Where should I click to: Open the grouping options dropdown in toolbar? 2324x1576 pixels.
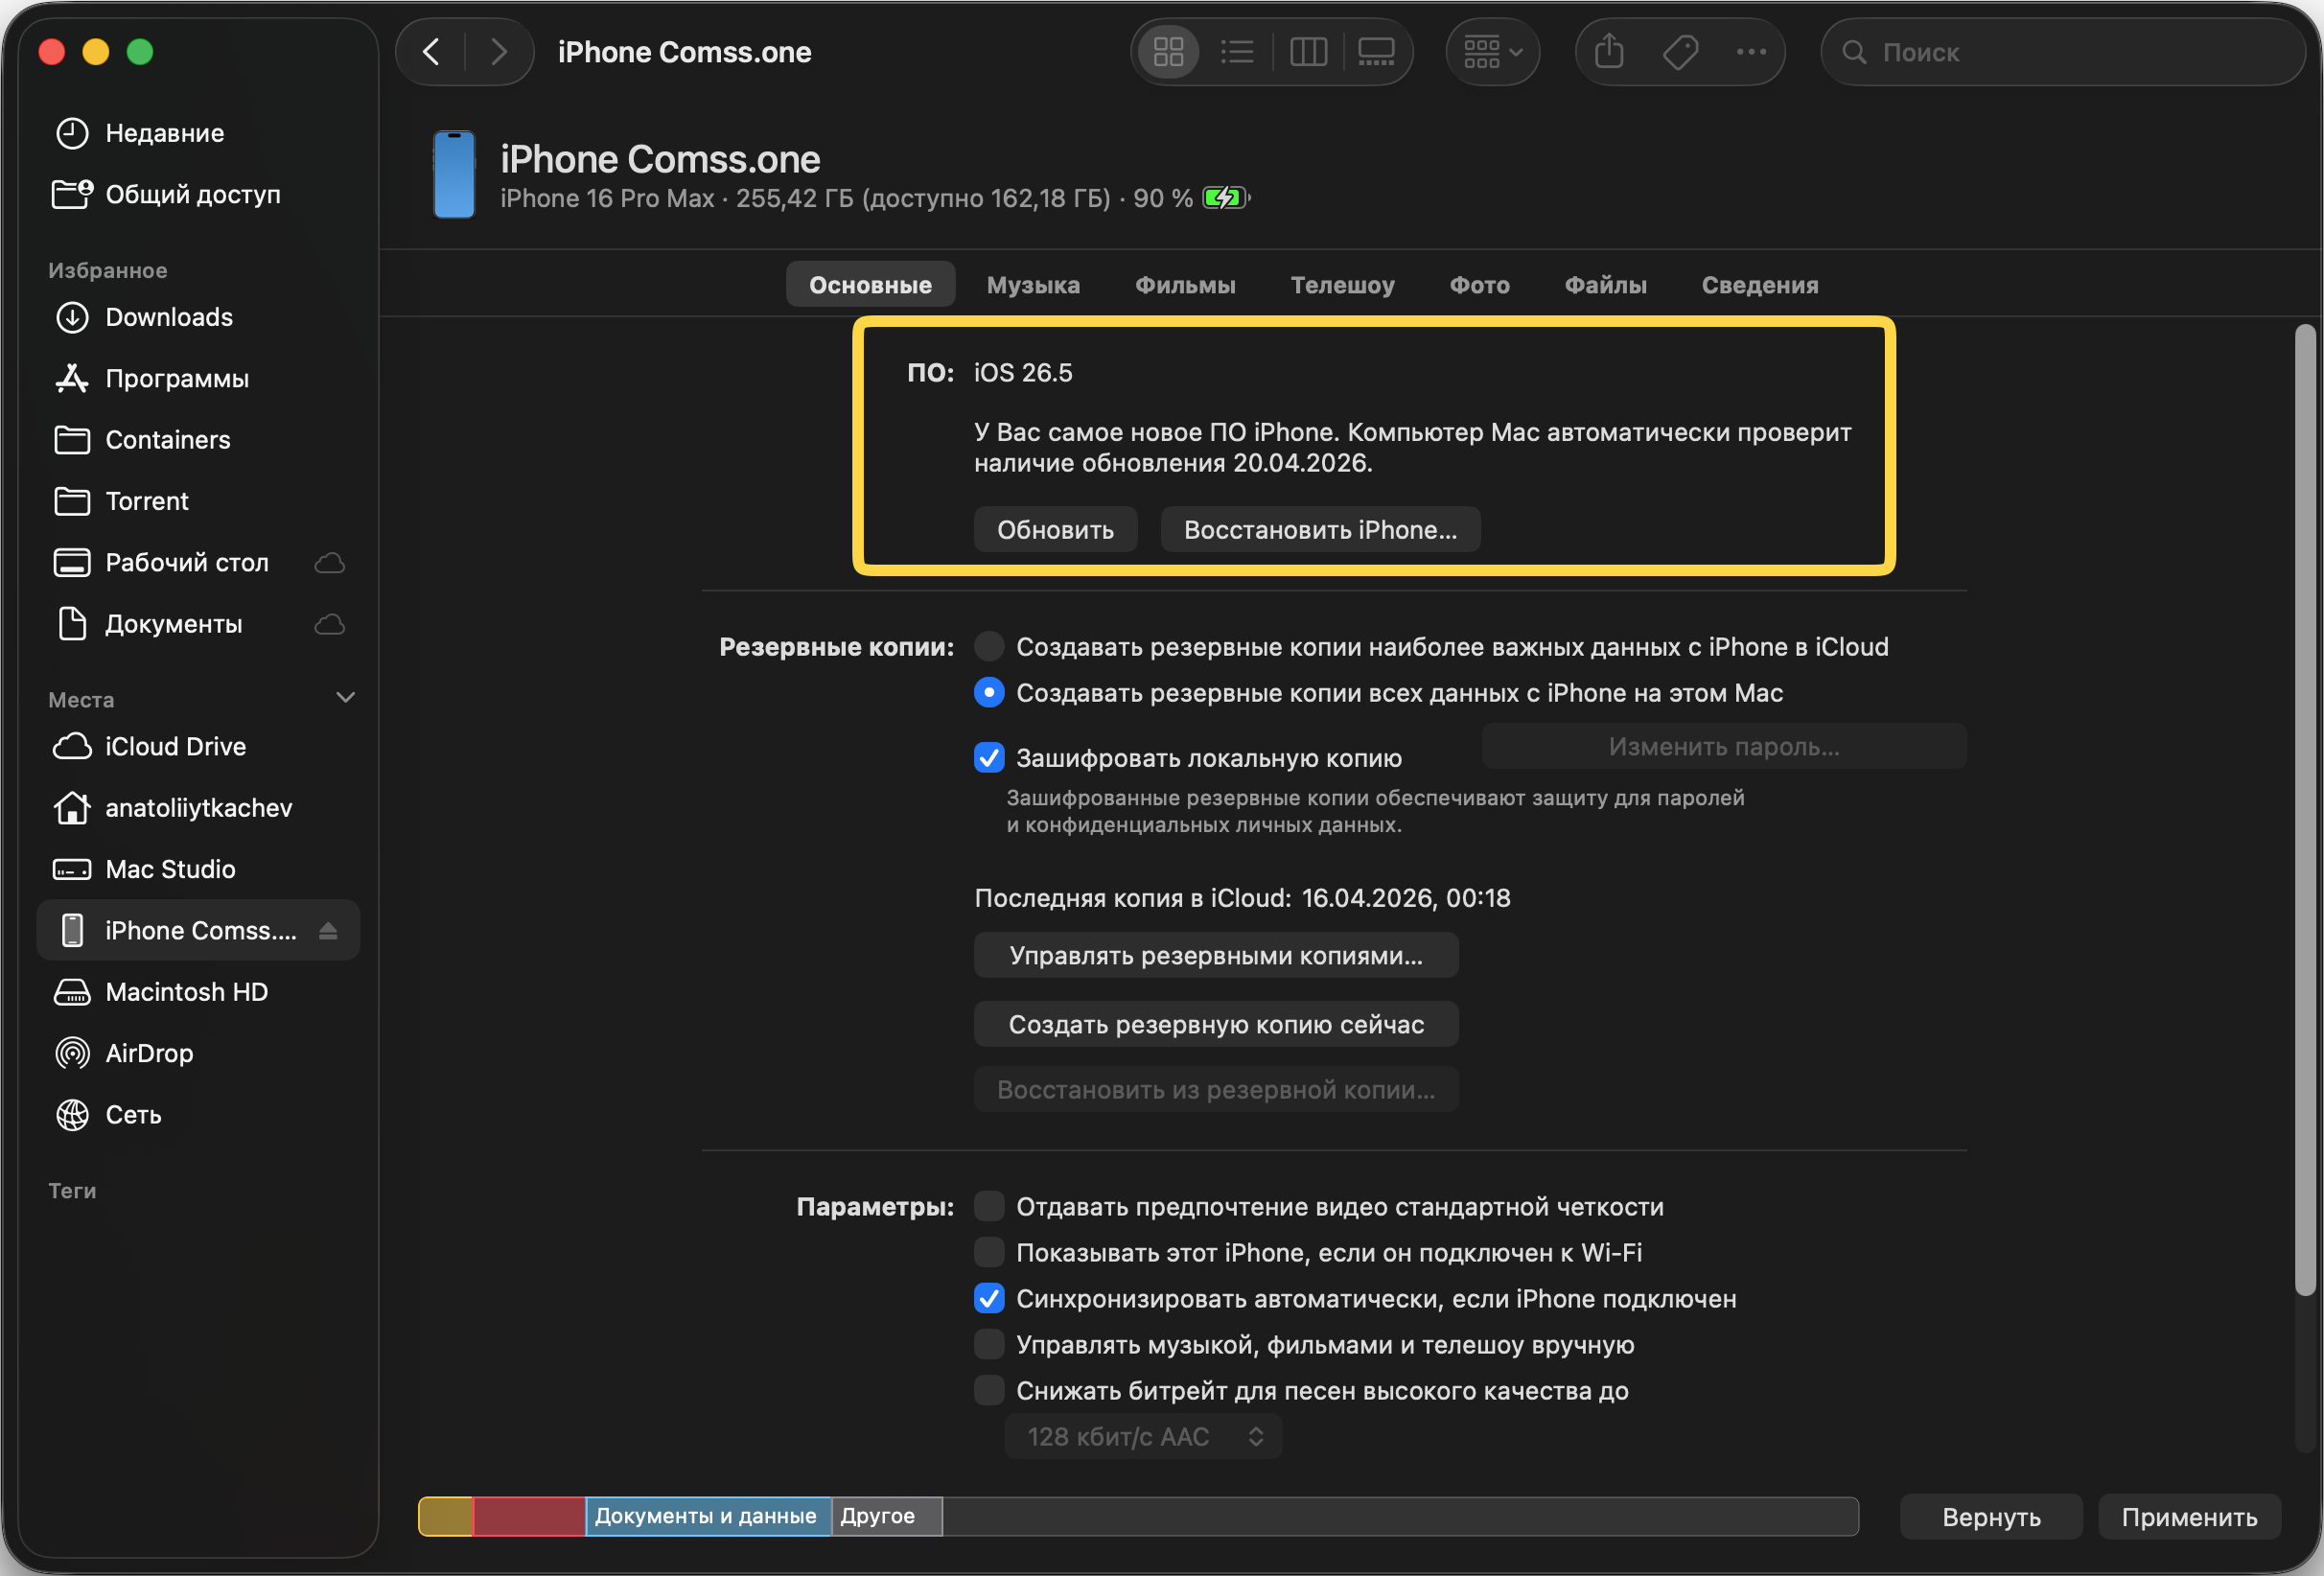pyautogui.click(x=1492, y=51)
